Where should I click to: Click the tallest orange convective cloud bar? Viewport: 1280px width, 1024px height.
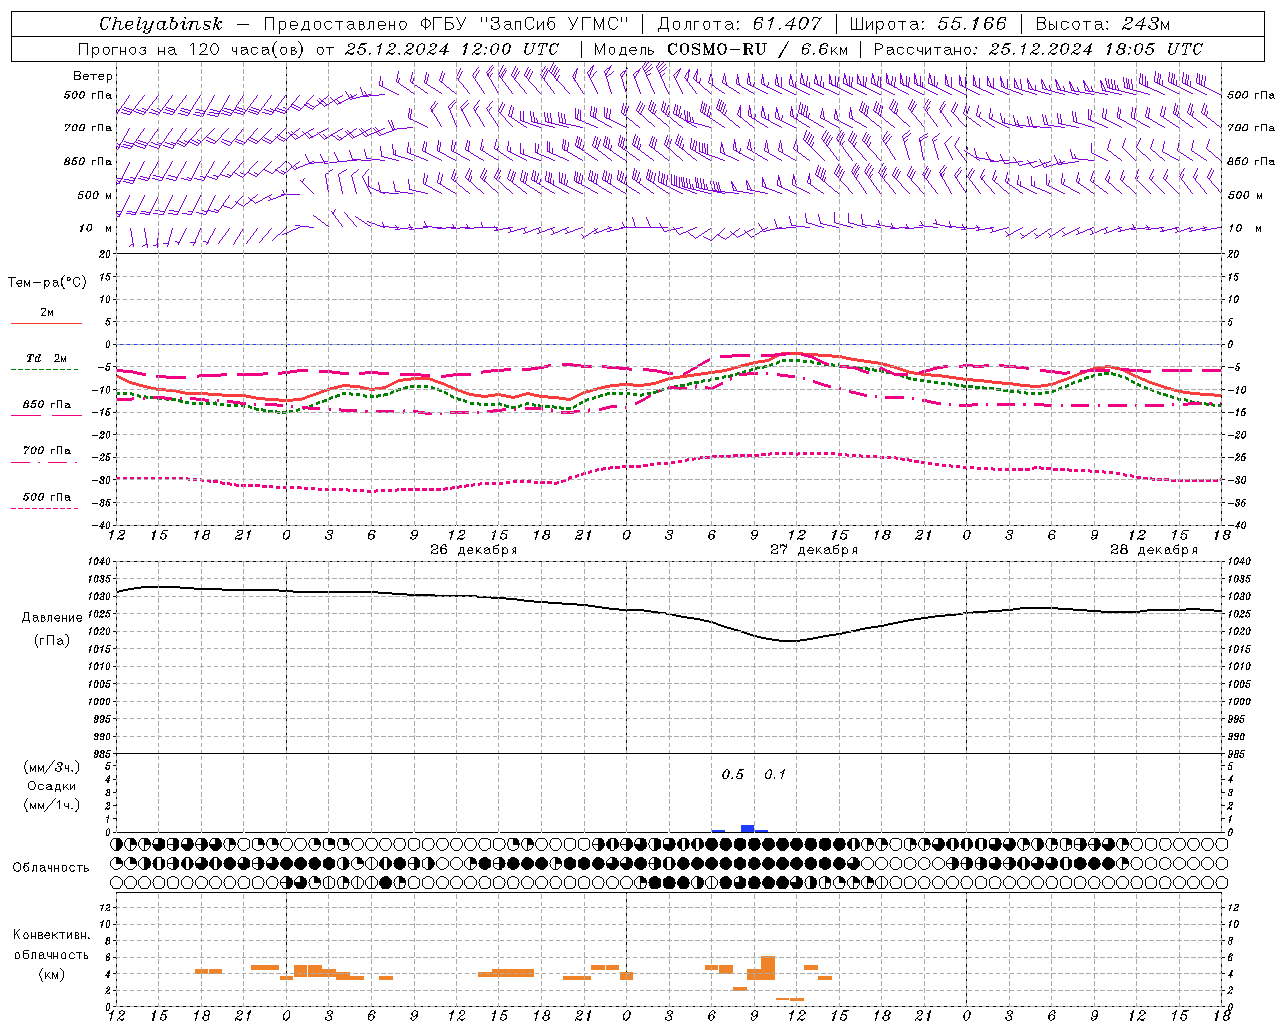coord(768,968)
